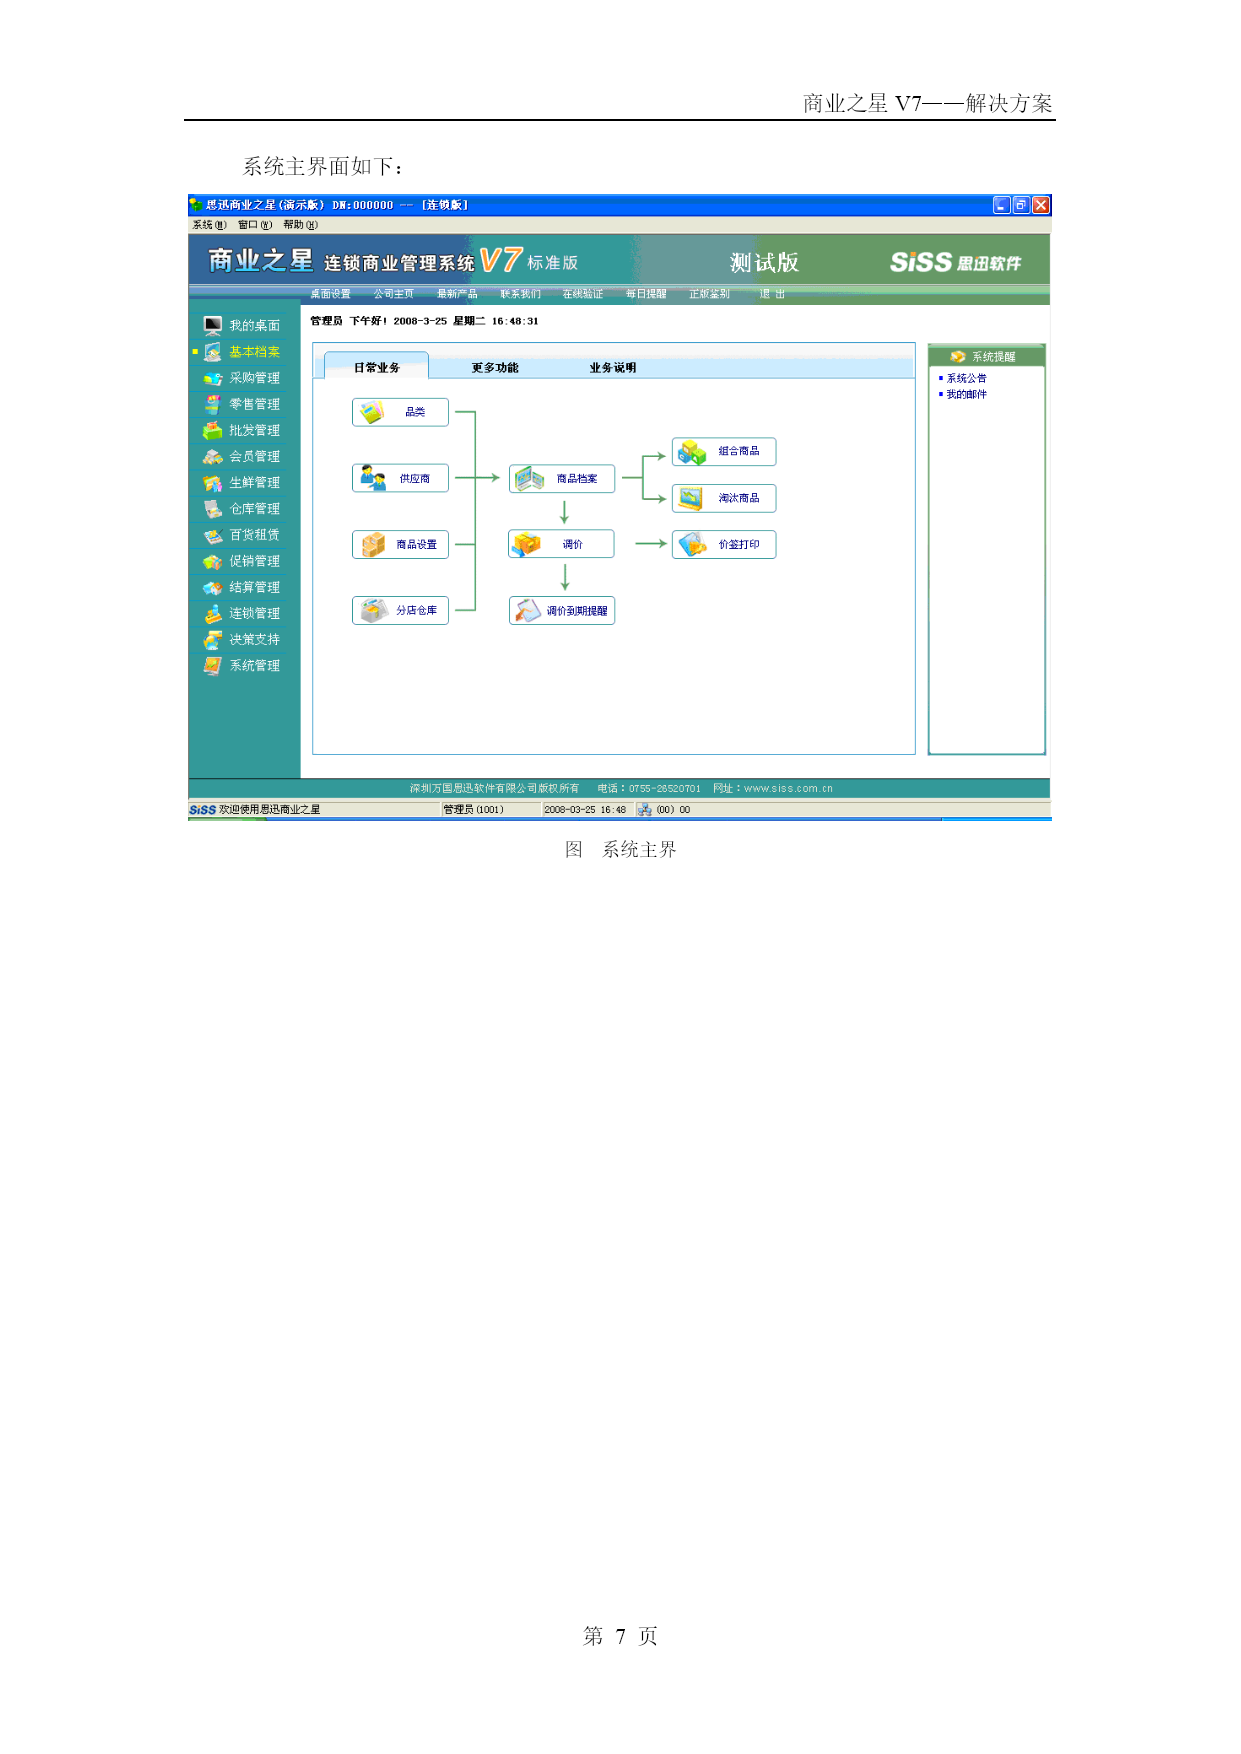Click 公司主页 link
The width and height of the screenshot is (1241, 1754).
394,294
